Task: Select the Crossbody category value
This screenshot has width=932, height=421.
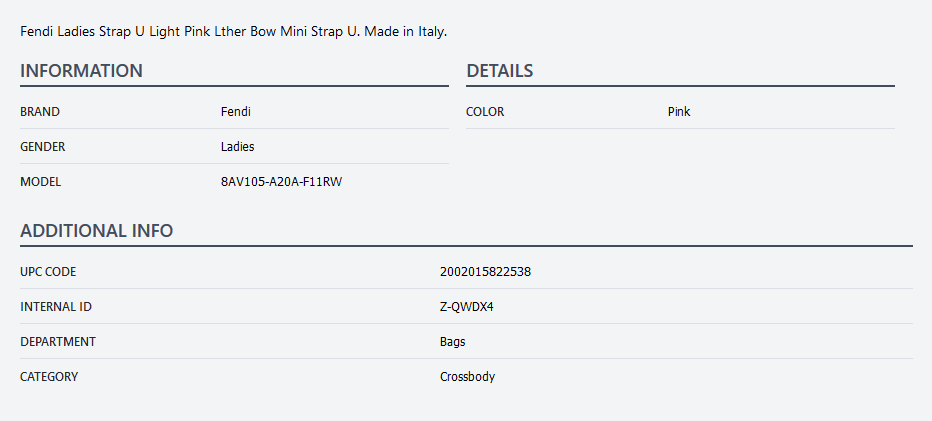Action: [x=467, y=377]
